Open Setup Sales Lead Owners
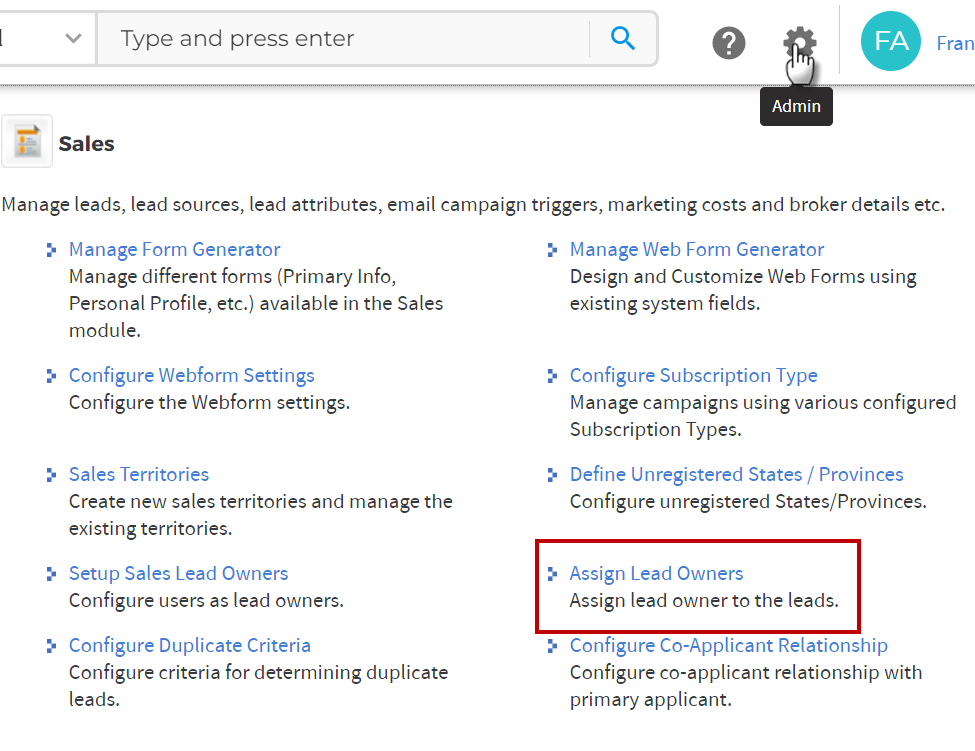This screenshot has height=751, width=975. tap(178, 574)
